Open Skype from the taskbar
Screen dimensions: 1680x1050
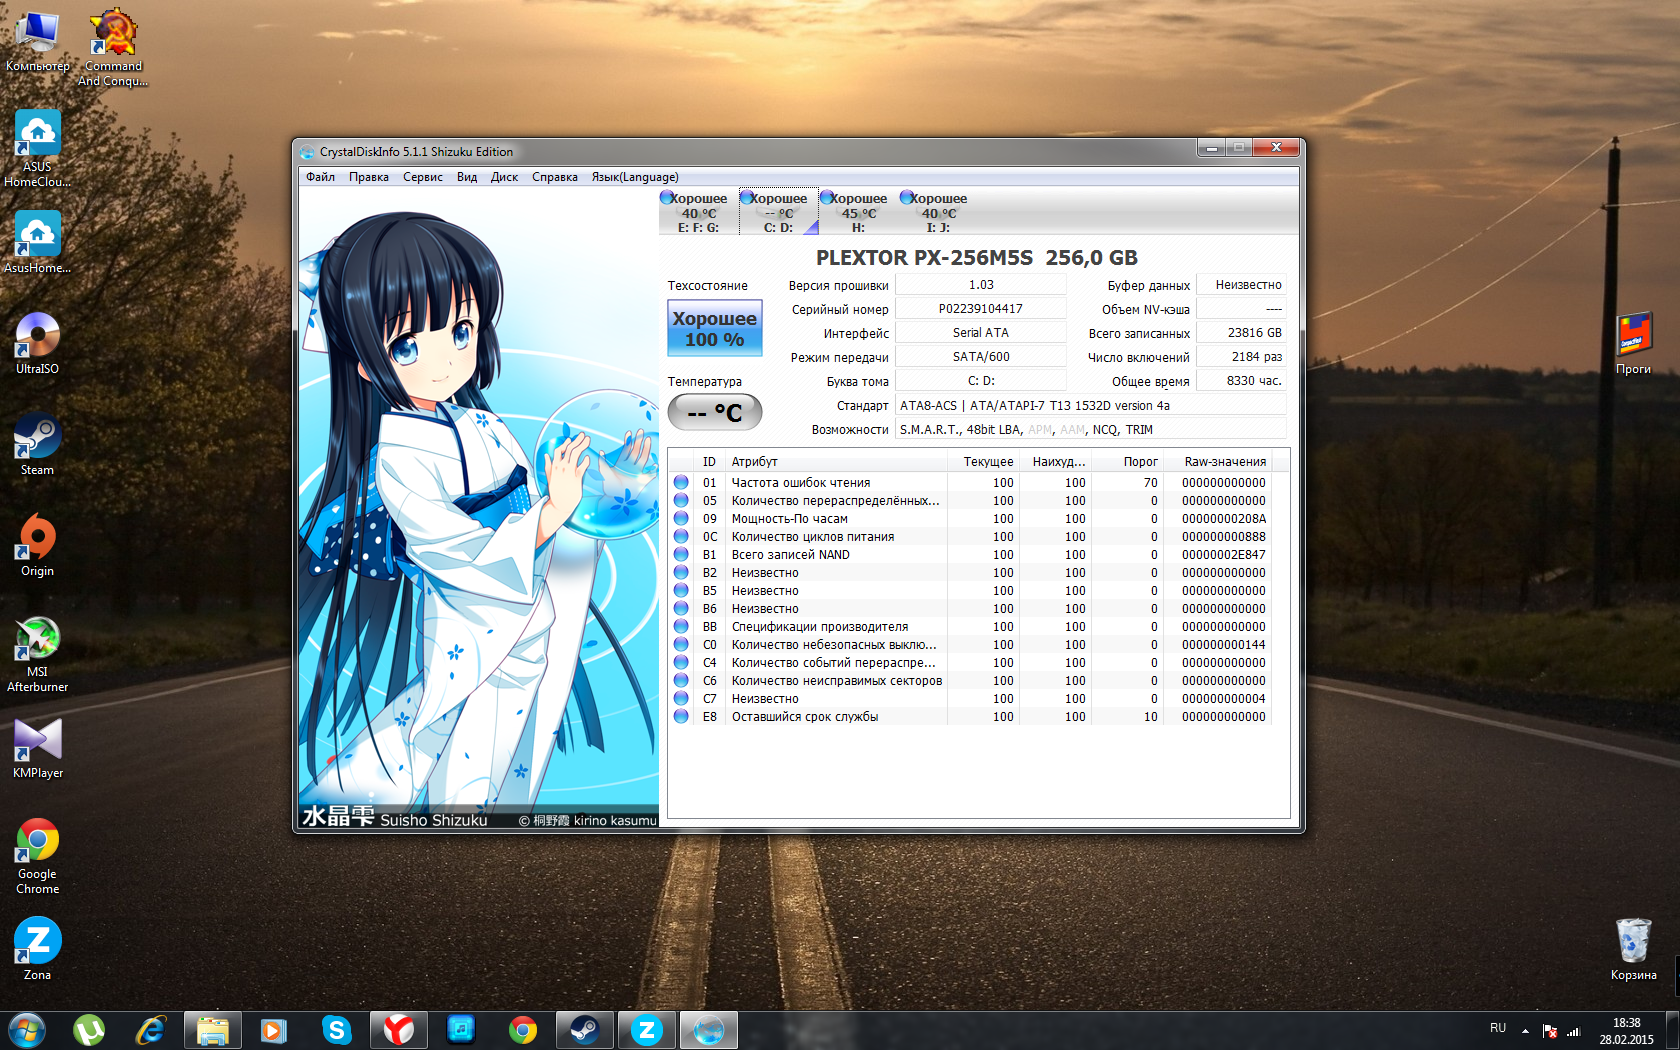[337, 1030]
